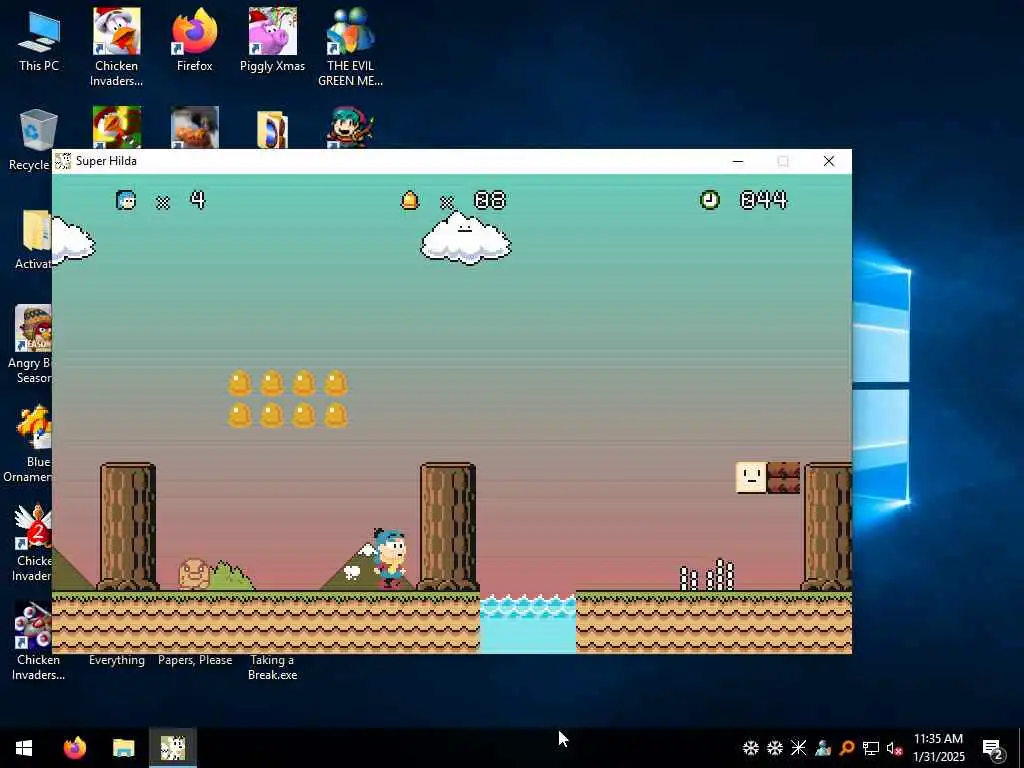Open the network status tray icon
Viewport: 1024px width, 768px height.
click(x=871, y=748)
